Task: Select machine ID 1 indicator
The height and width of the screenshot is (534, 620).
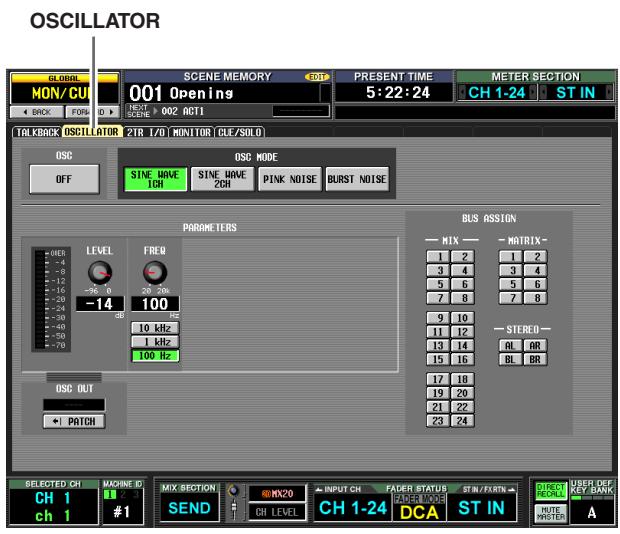Action: [110, 494]
